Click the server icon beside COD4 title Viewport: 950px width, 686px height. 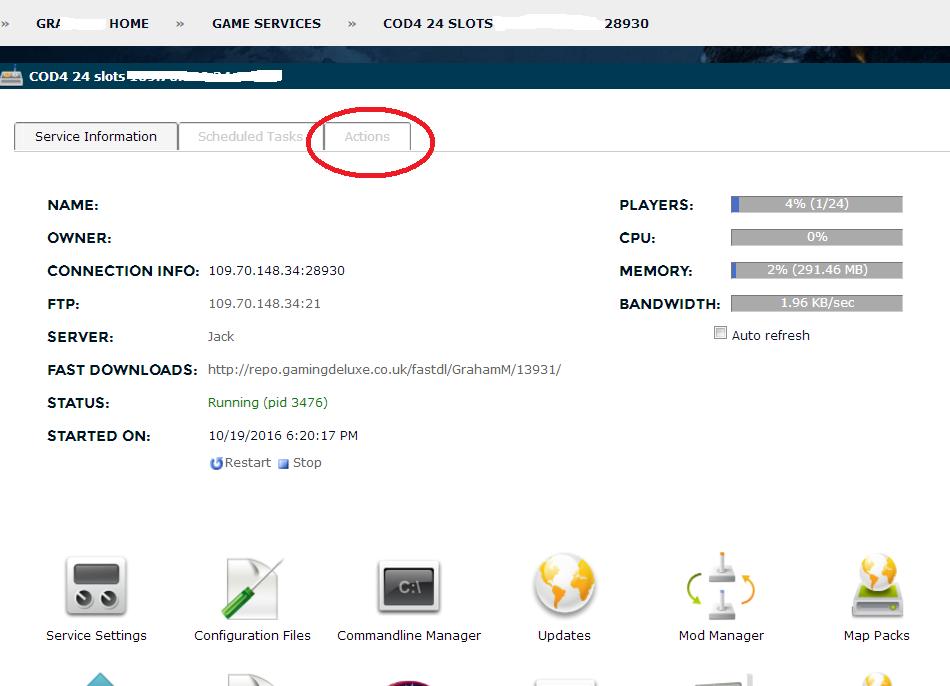click(11, 76)
